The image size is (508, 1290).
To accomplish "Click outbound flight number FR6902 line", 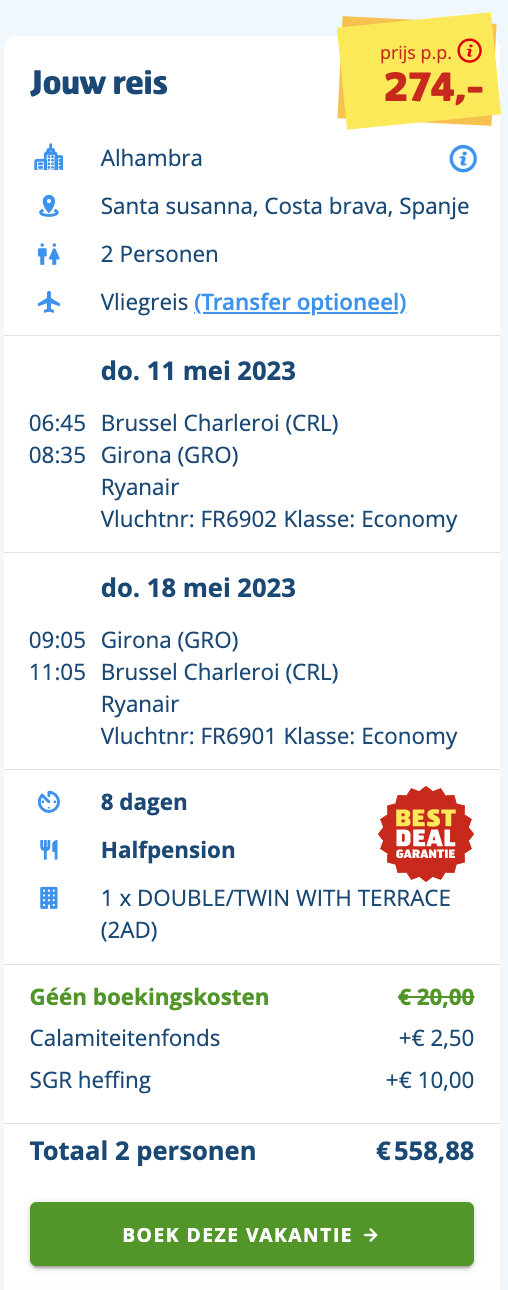I will [279, 520].
